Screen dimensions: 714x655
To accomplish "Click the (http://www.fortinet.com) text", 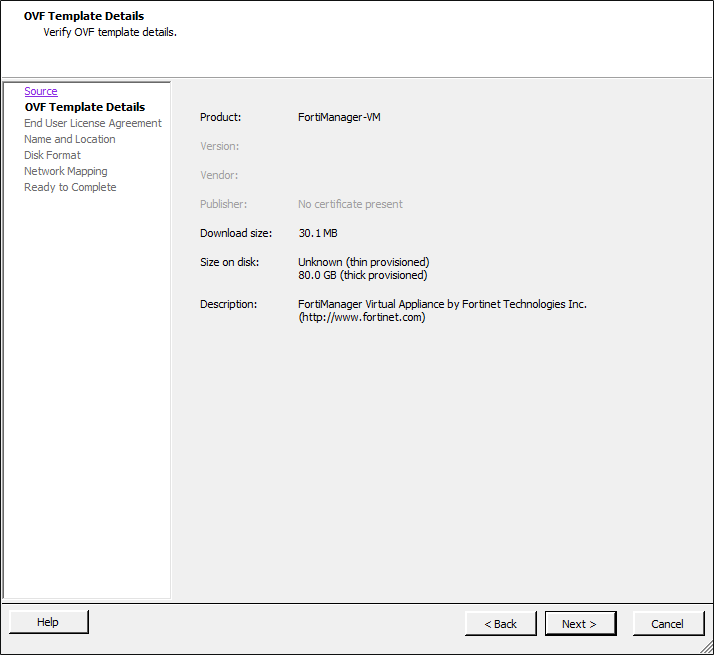I will tap(362, 317).
